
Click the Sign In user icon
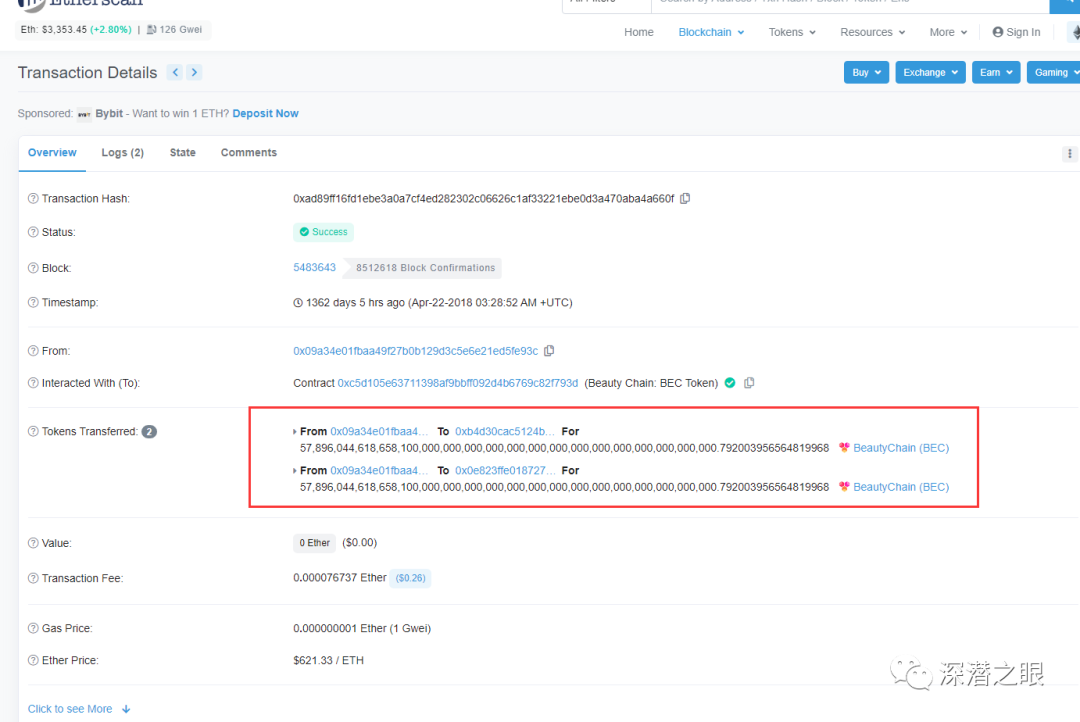pyautogui.click(x=997, y=32)
